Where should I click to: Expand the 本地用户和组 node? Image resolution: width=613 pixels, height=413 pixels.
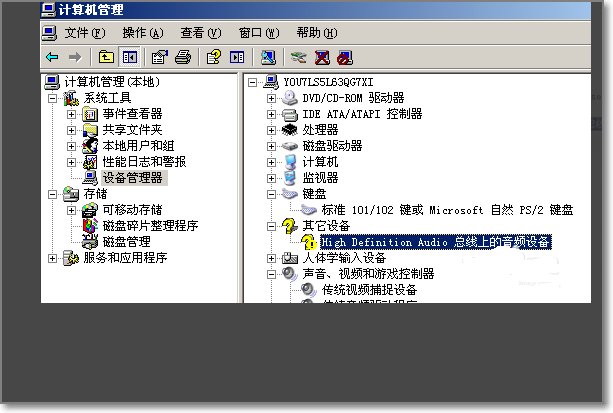pos(71,146)
